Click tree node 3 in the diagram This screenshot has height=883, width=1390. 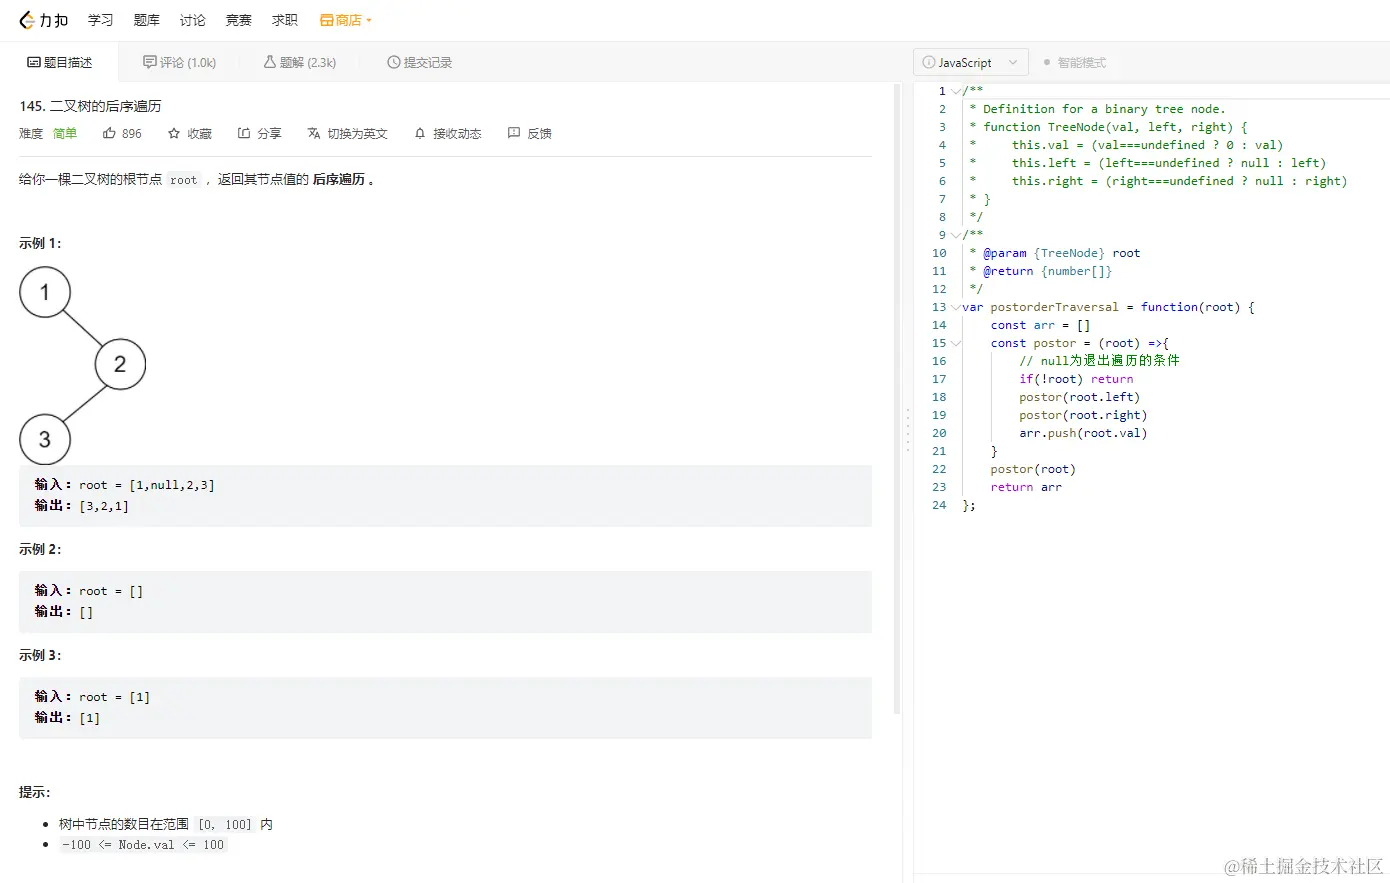click(x=44, y=439)
